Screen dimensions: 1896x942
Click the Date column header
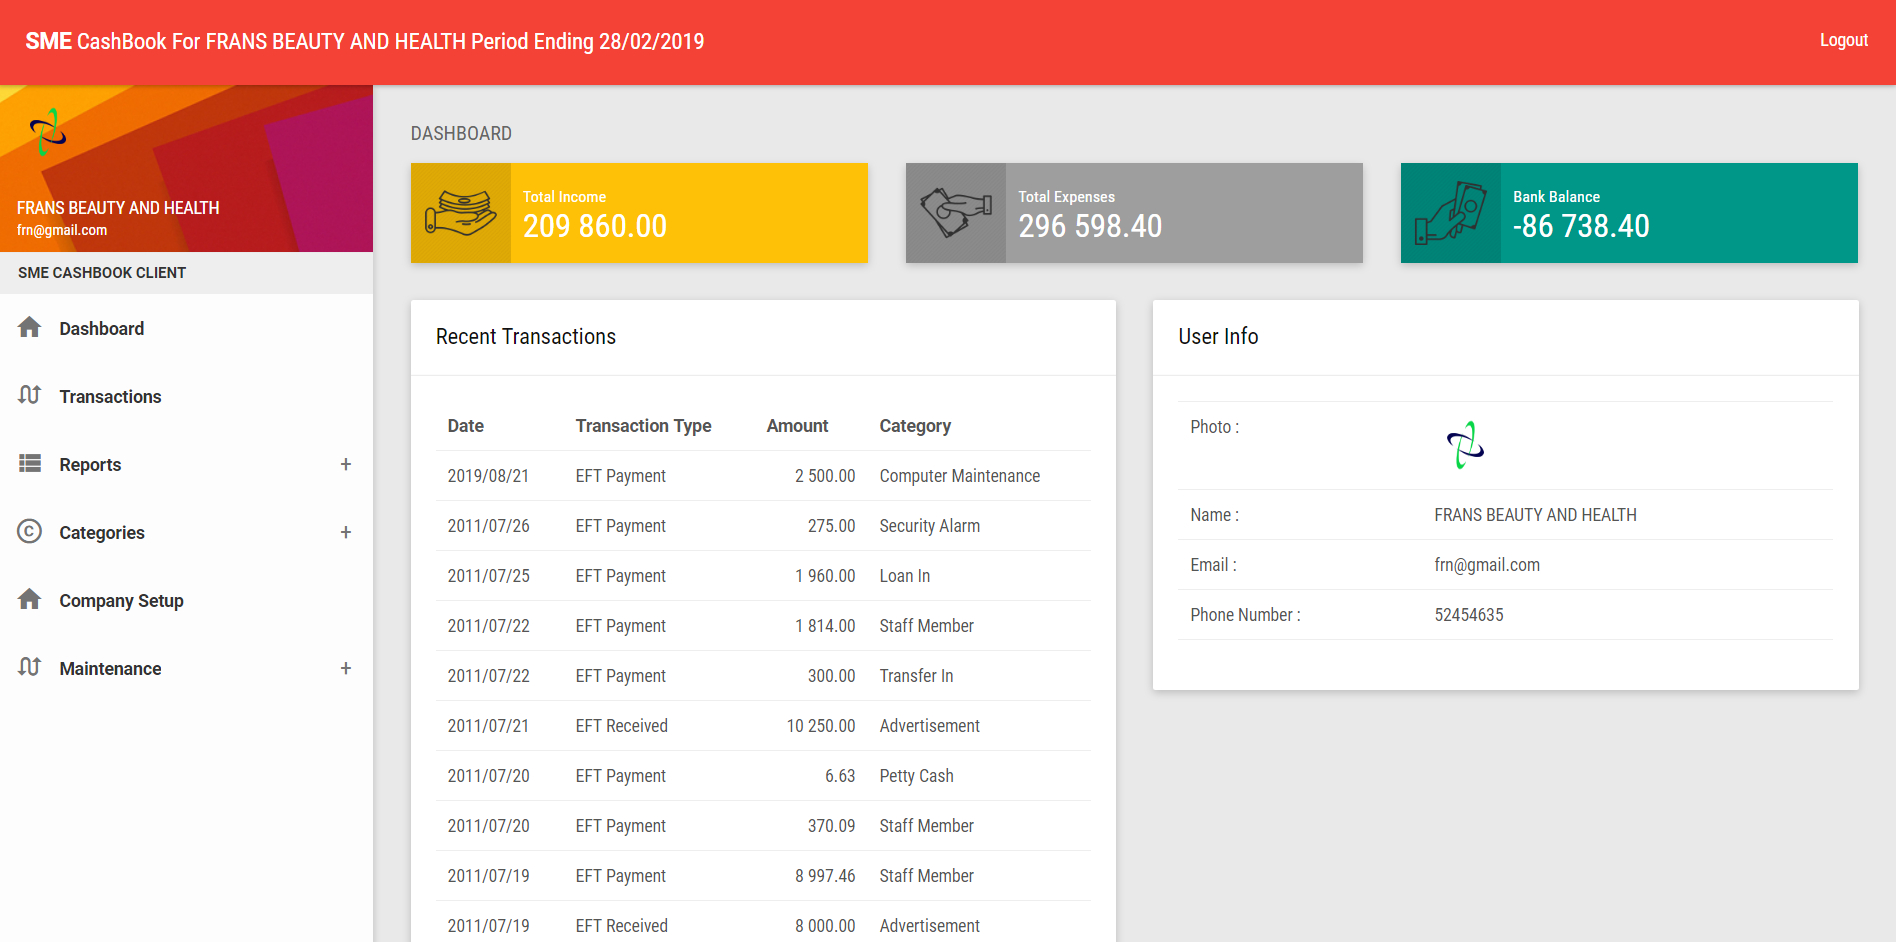(x=466, y=426)
